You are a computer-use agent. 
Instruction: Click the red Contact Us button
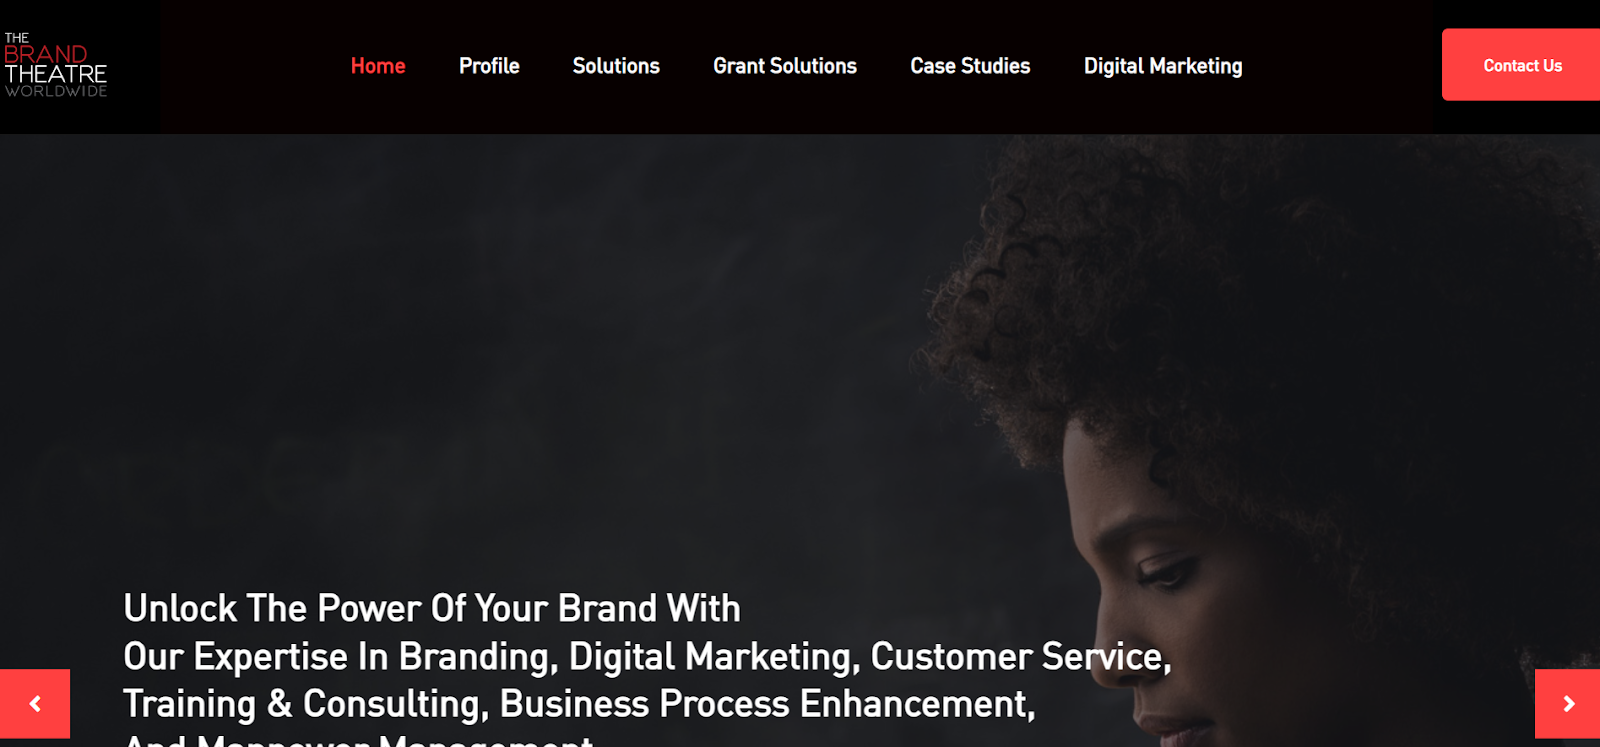click(1521, 65)
